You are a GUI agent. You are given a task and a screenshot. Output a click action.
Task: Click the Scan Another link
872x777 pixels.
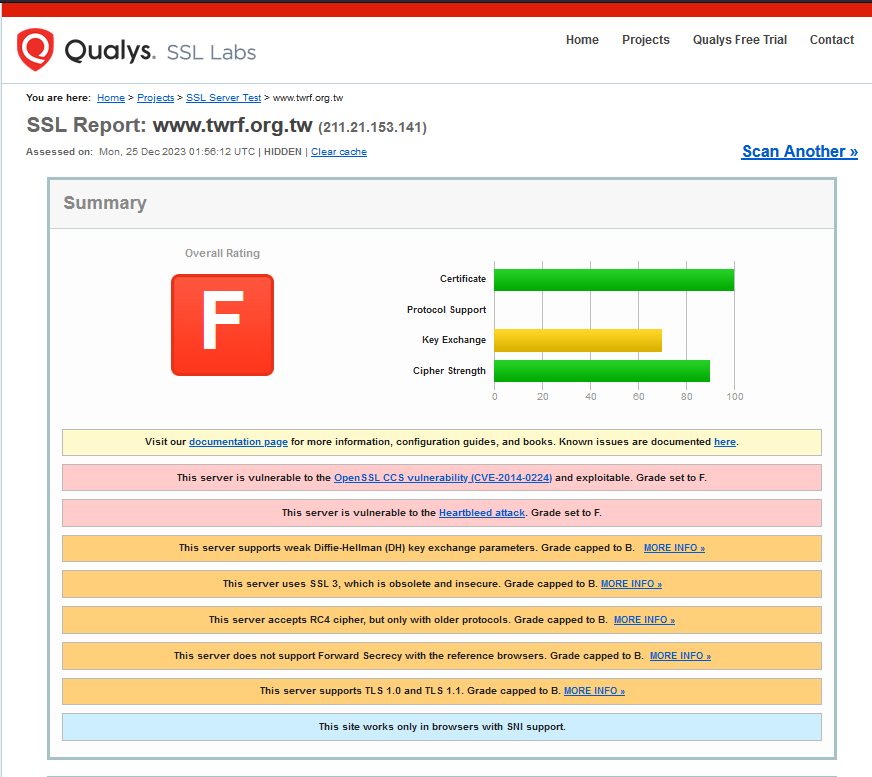point(799,151)
